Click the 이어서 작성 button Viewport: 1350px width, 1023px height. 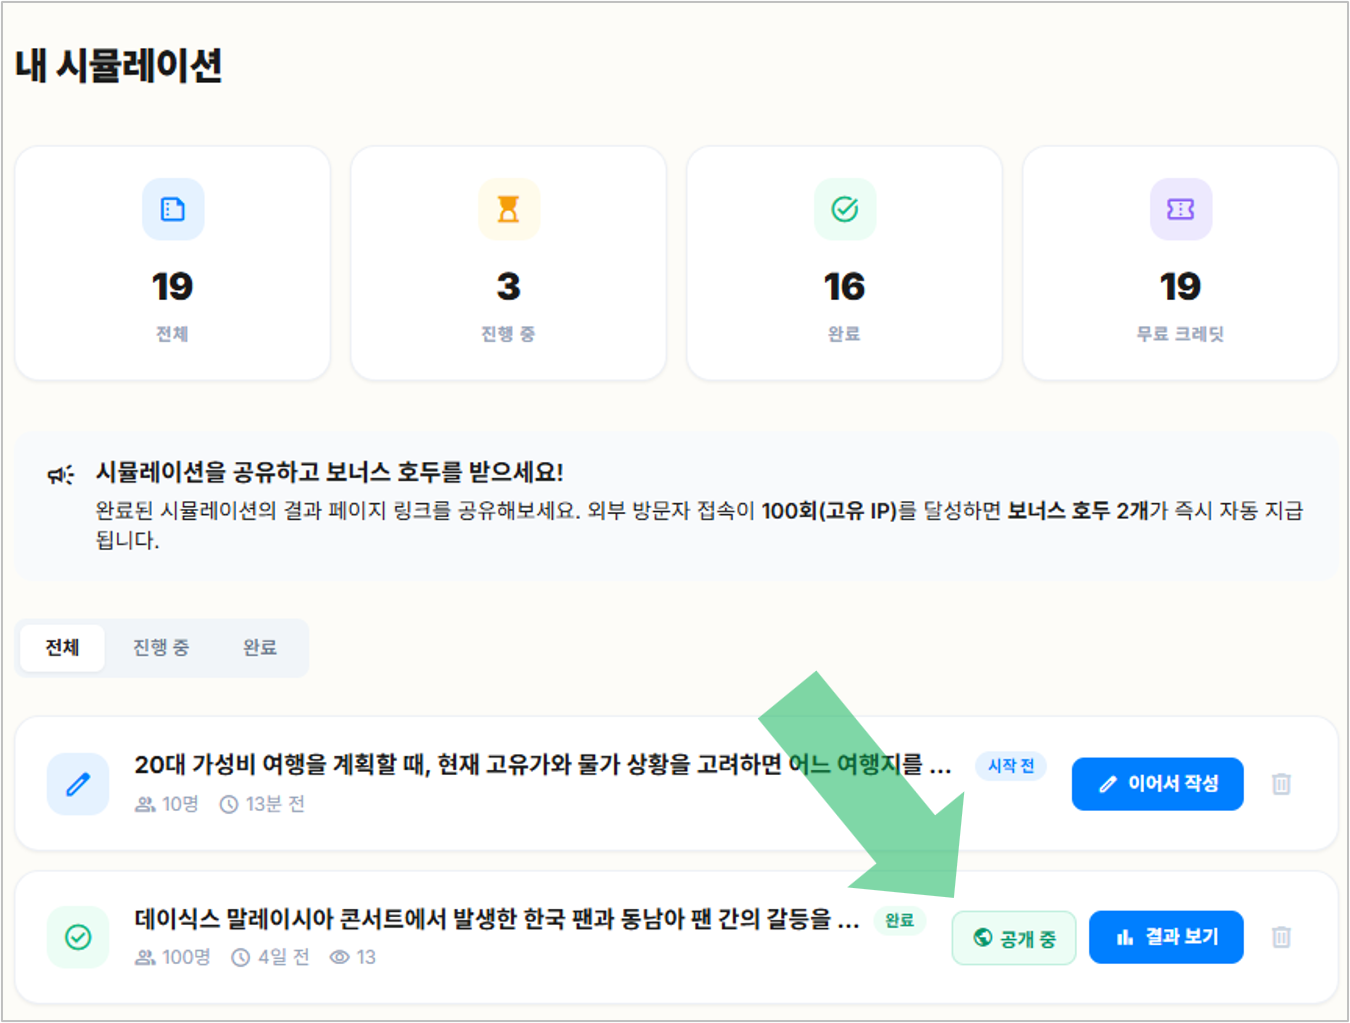(x=1158, y=784)
